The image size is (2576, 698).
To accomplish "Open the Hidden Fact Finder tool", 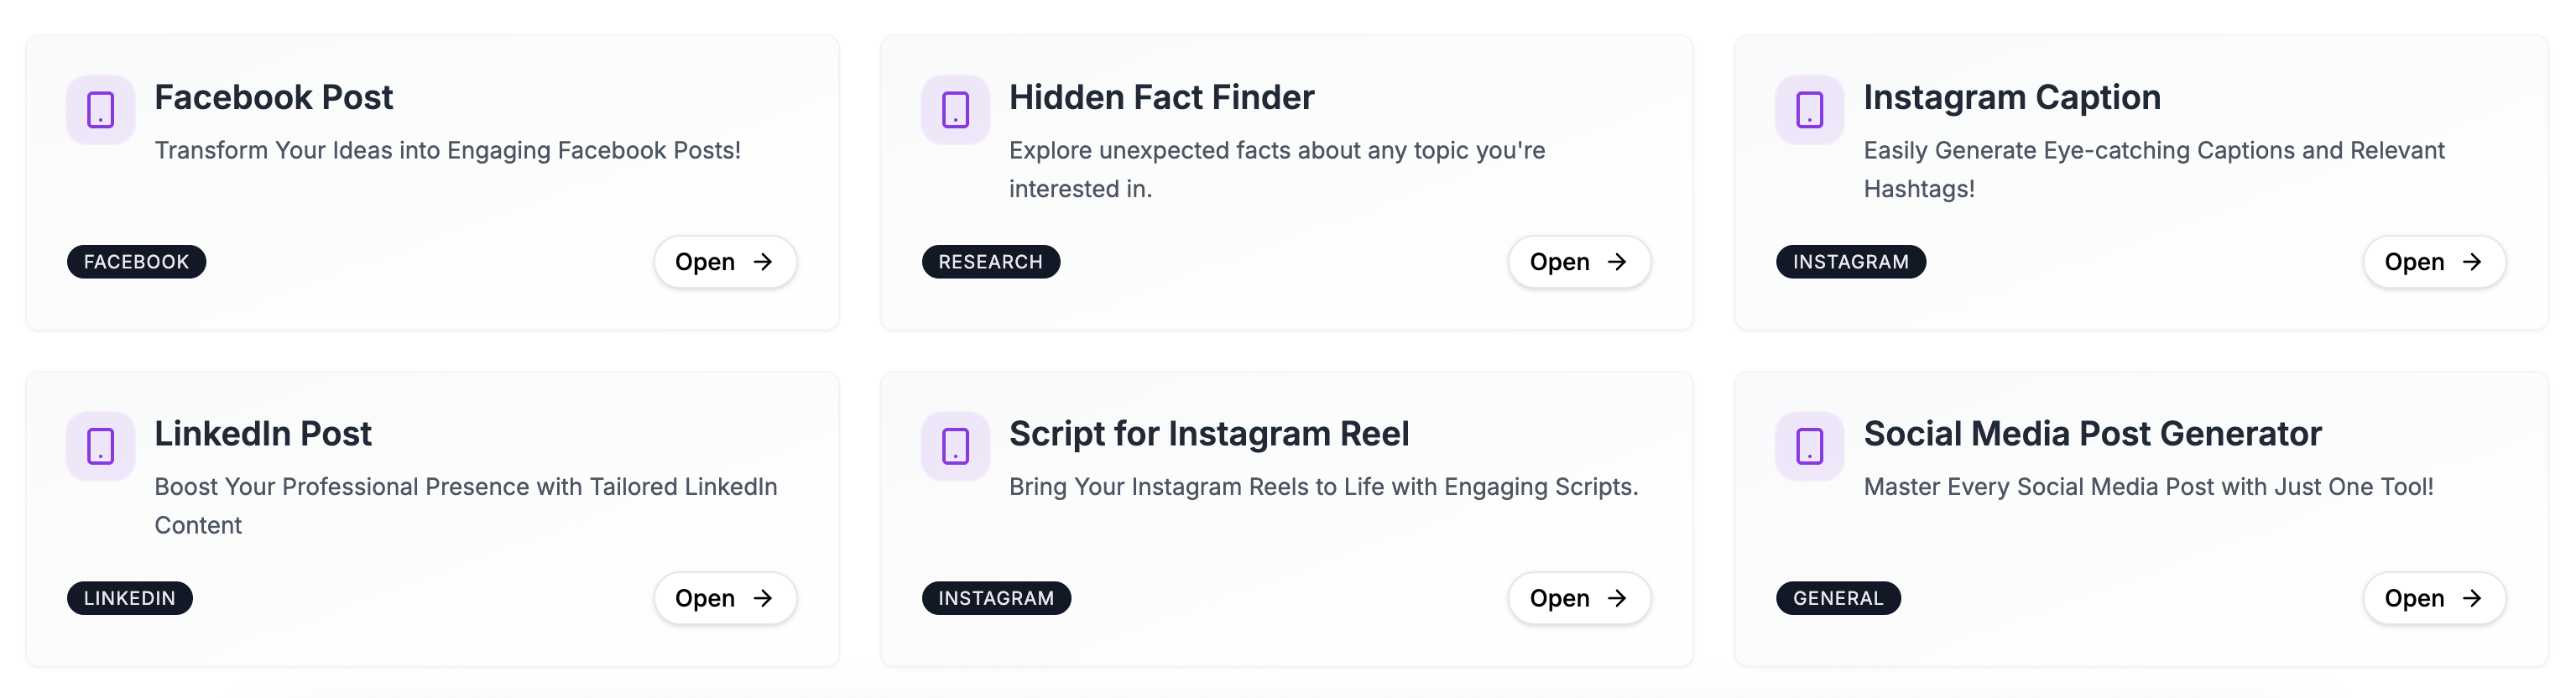I will 1579,262.
